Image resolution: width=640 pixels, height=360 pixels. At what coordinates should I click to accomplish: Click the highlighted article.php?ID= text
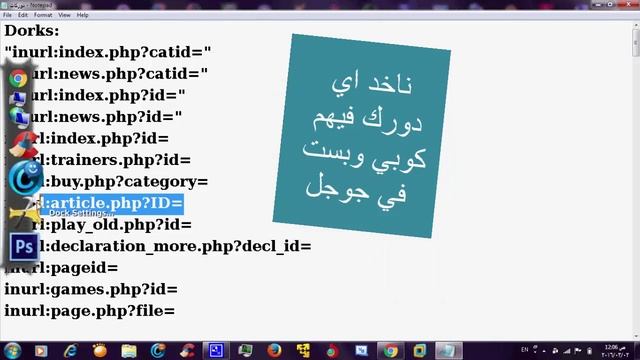point(112,203)
